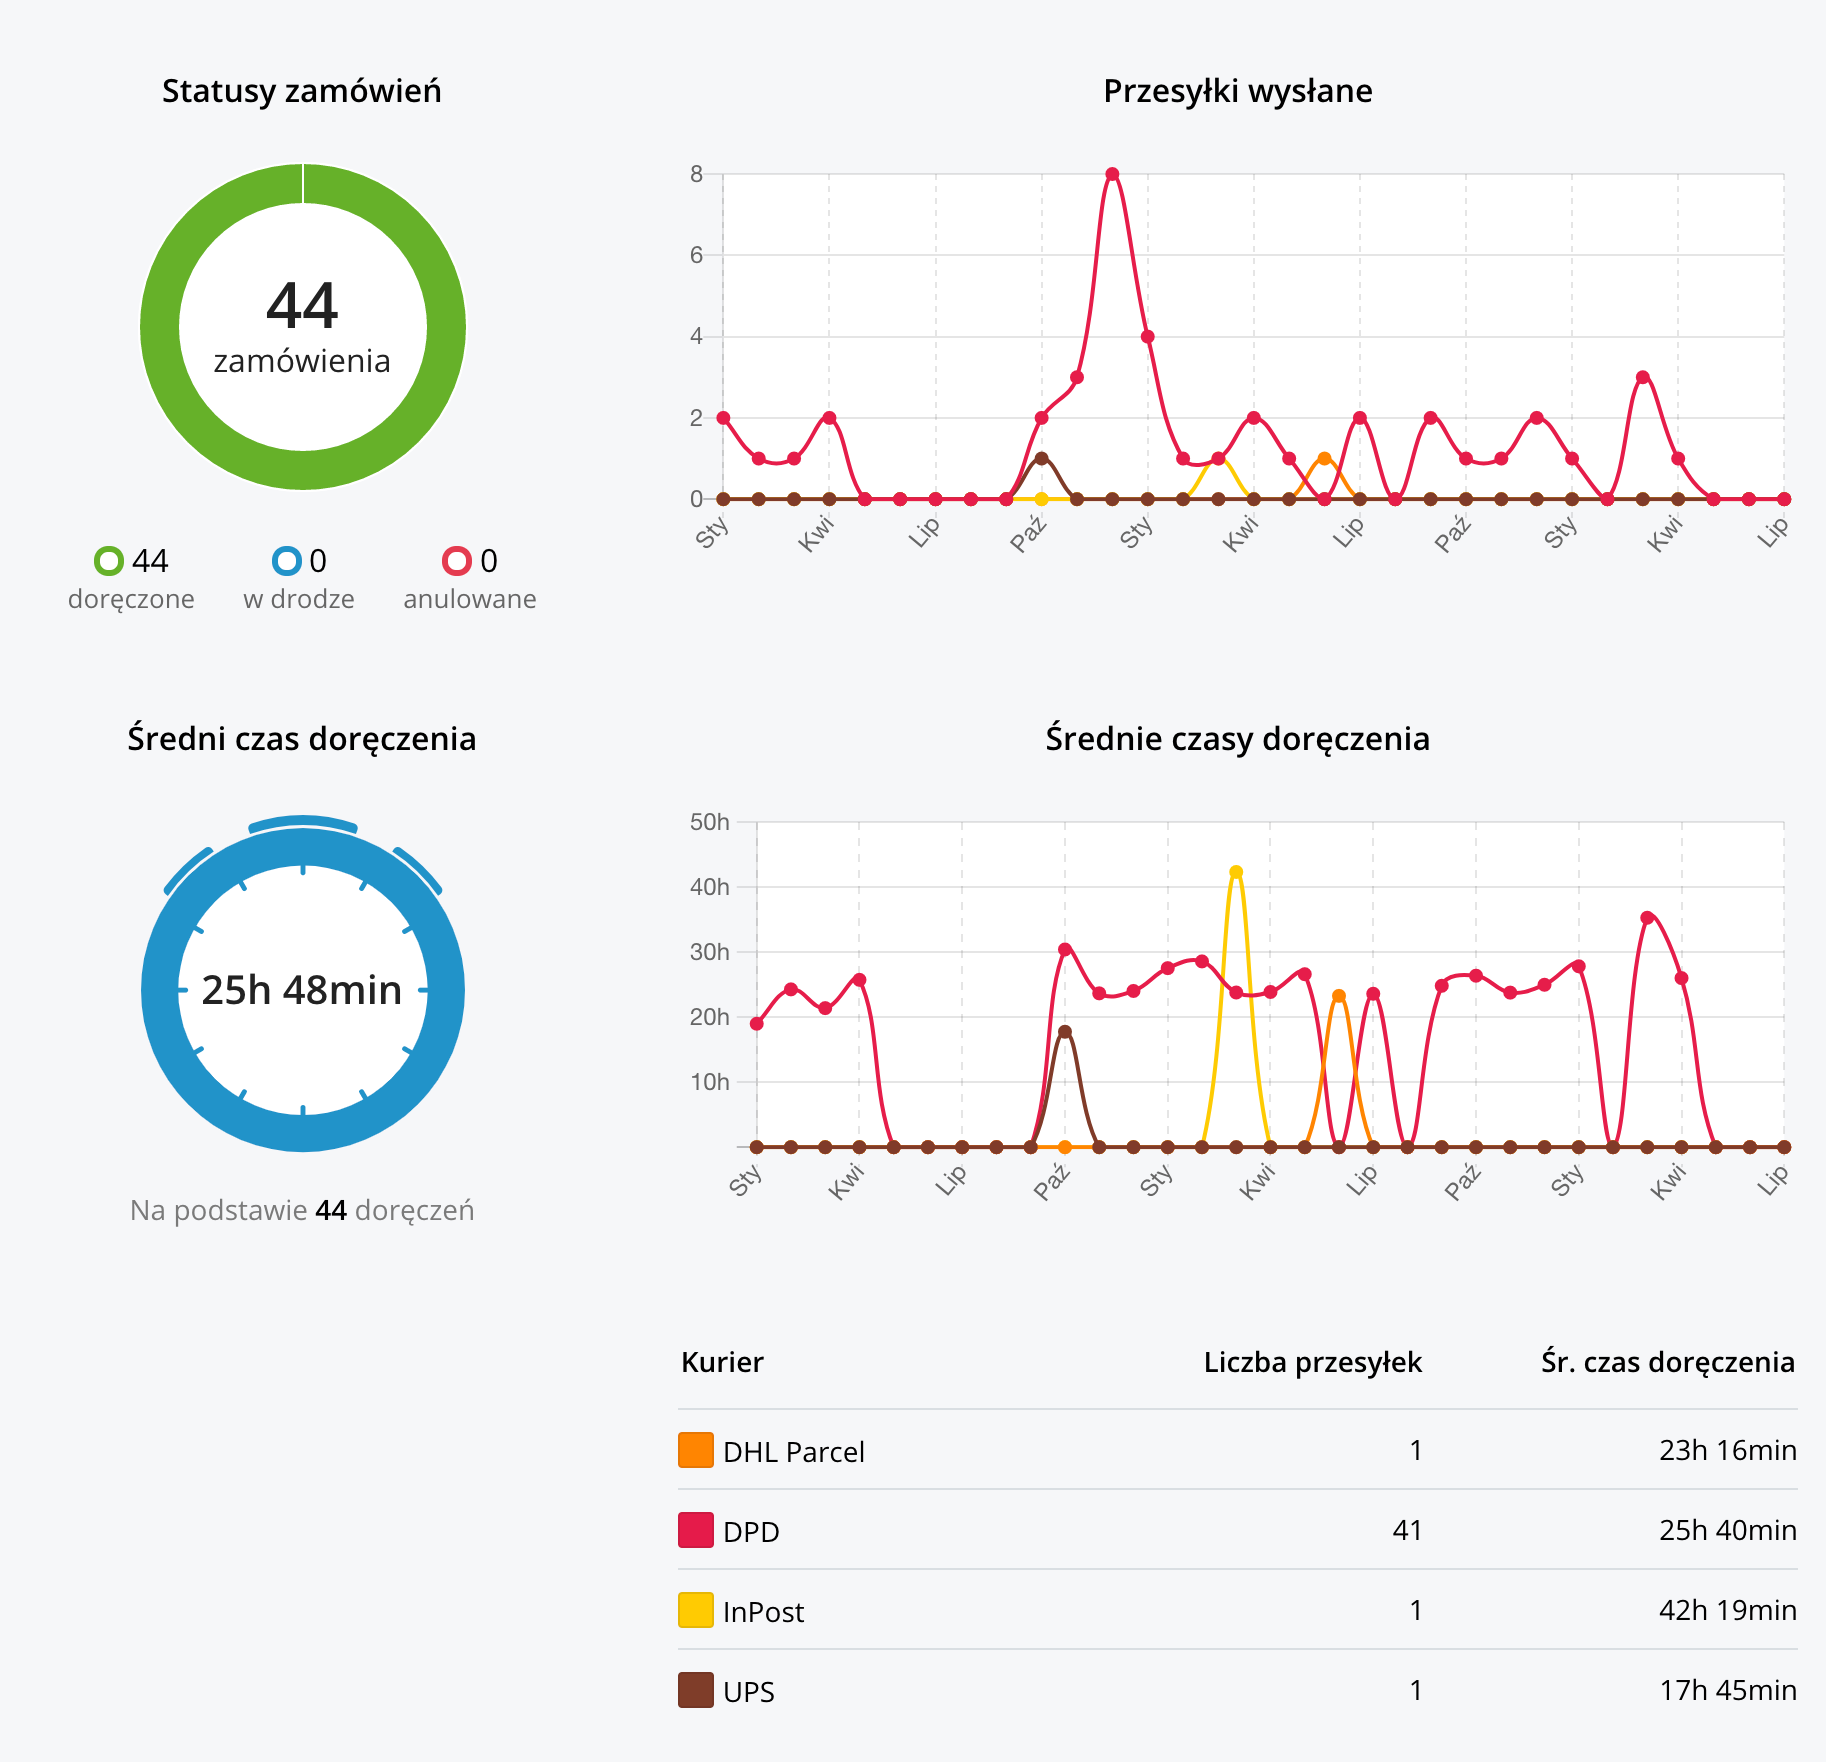
Task: Click the blue stopwatch icon showing 25h 48min
Action: pyautogui.click(x=302, y=988)
